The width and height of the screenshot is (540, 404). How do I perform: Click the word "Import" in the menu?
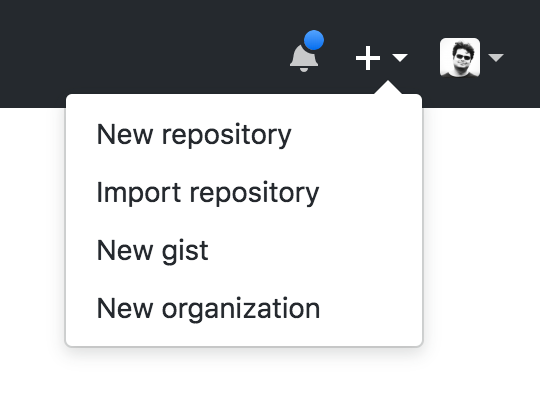tap(138, 194)
